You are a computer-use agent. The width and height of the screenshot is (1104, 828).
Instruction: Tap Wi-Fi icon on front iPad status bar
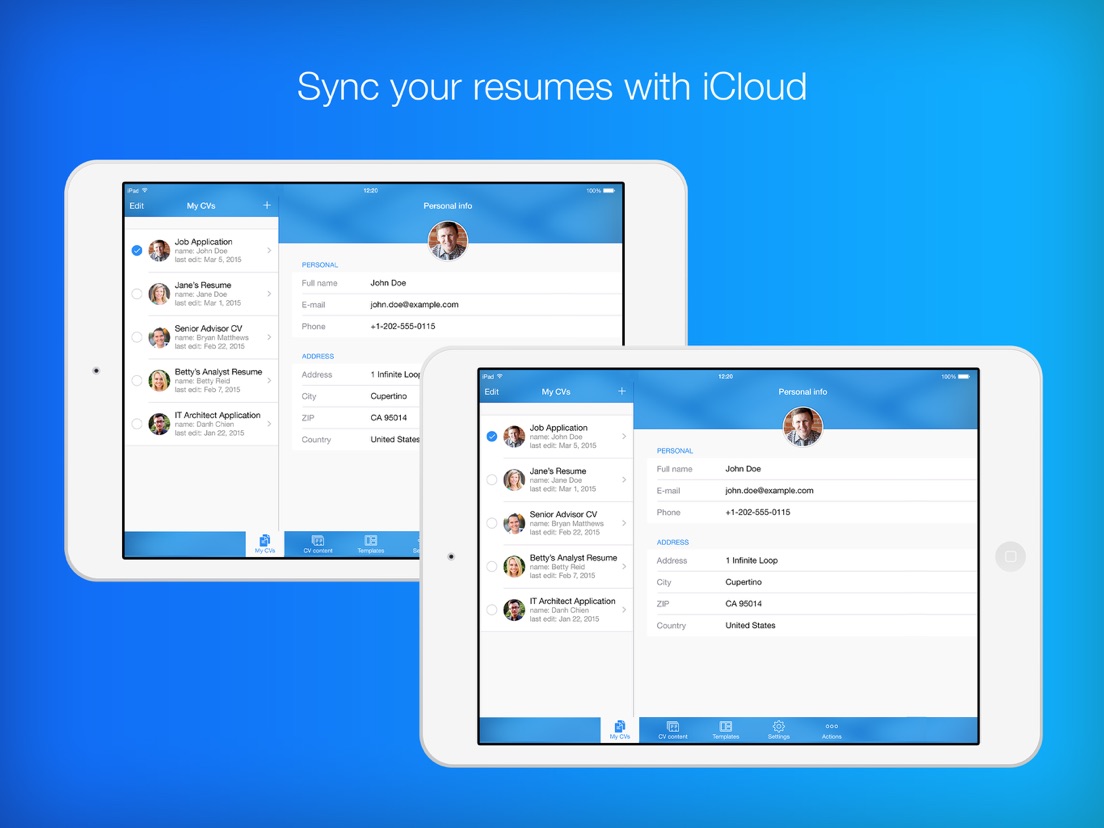[500, 377]
